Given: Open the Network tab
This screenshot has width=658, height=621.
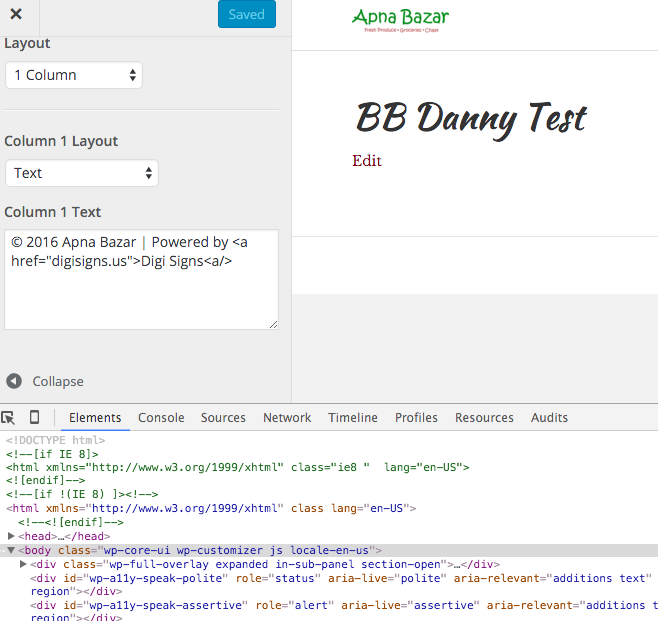Looking at the screenshot, I should (x=287, y=418).
